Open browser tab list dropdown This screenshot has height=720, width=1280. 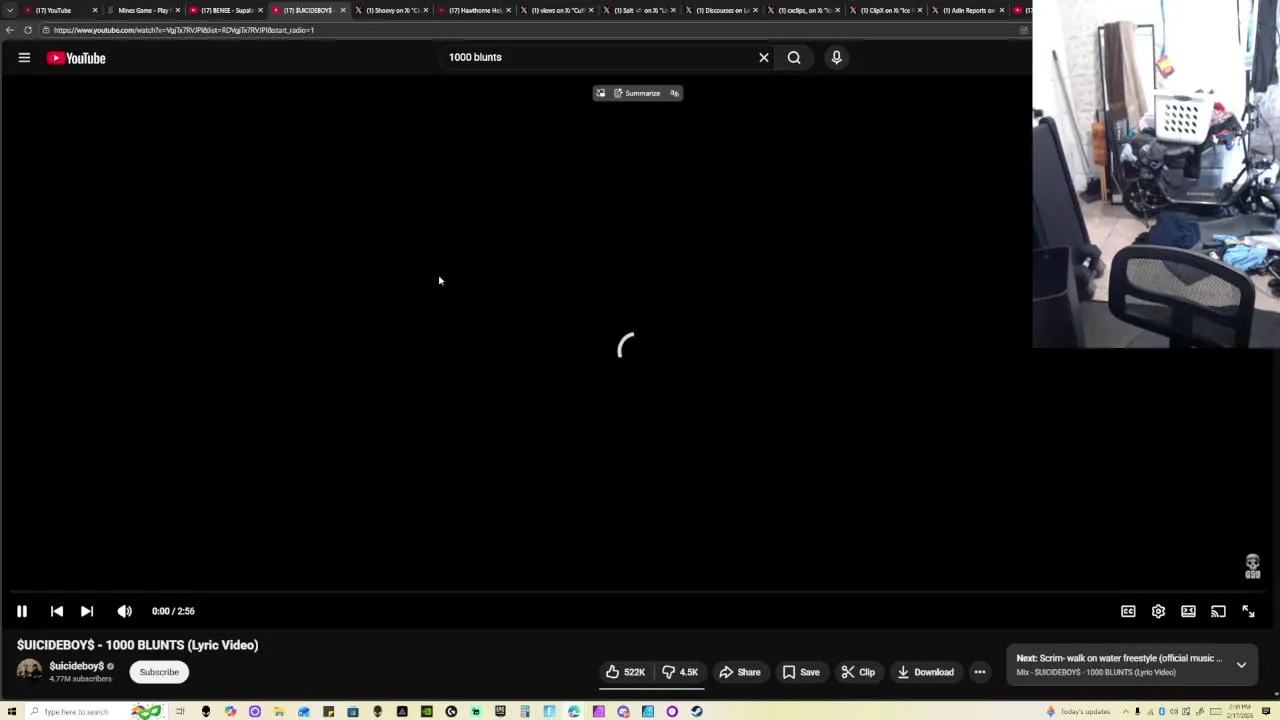pyautogui.click(x=10, y=10)
